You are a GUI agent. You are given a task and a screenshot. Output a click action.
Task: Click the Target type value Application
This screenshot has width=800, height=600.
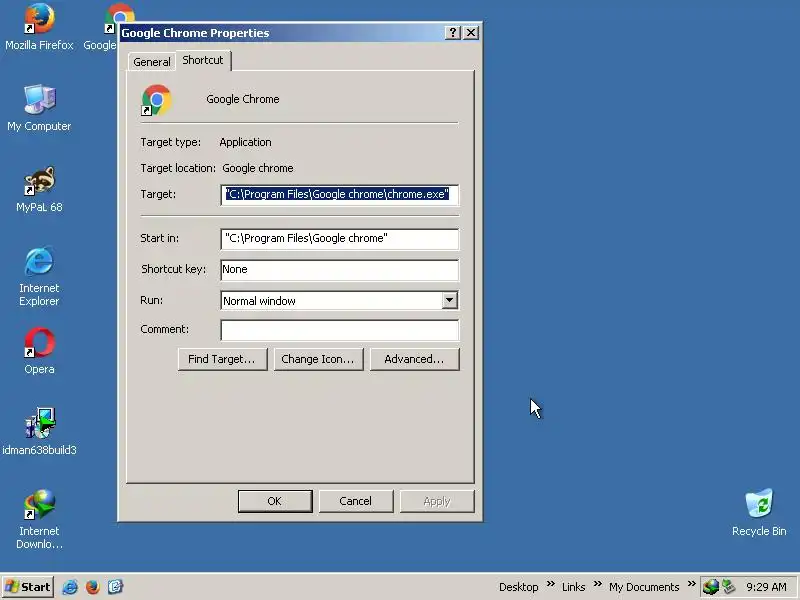coord(245,142)
